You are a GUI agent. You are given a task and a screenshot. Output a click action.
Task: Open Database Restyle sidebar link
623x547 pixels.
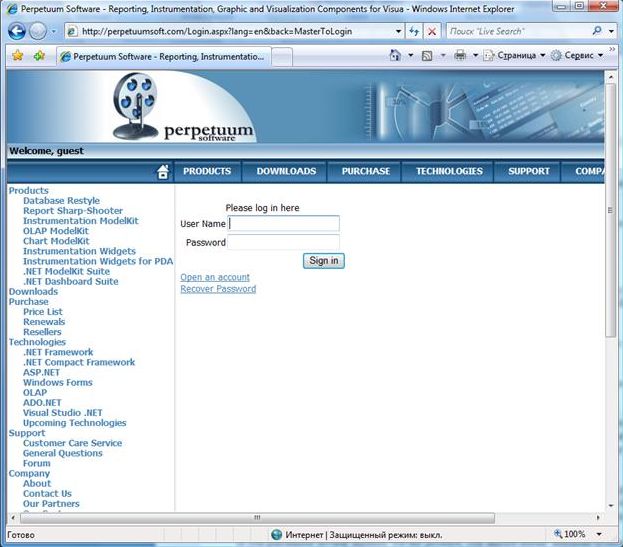pyautogui.click(x=61, y=201)
